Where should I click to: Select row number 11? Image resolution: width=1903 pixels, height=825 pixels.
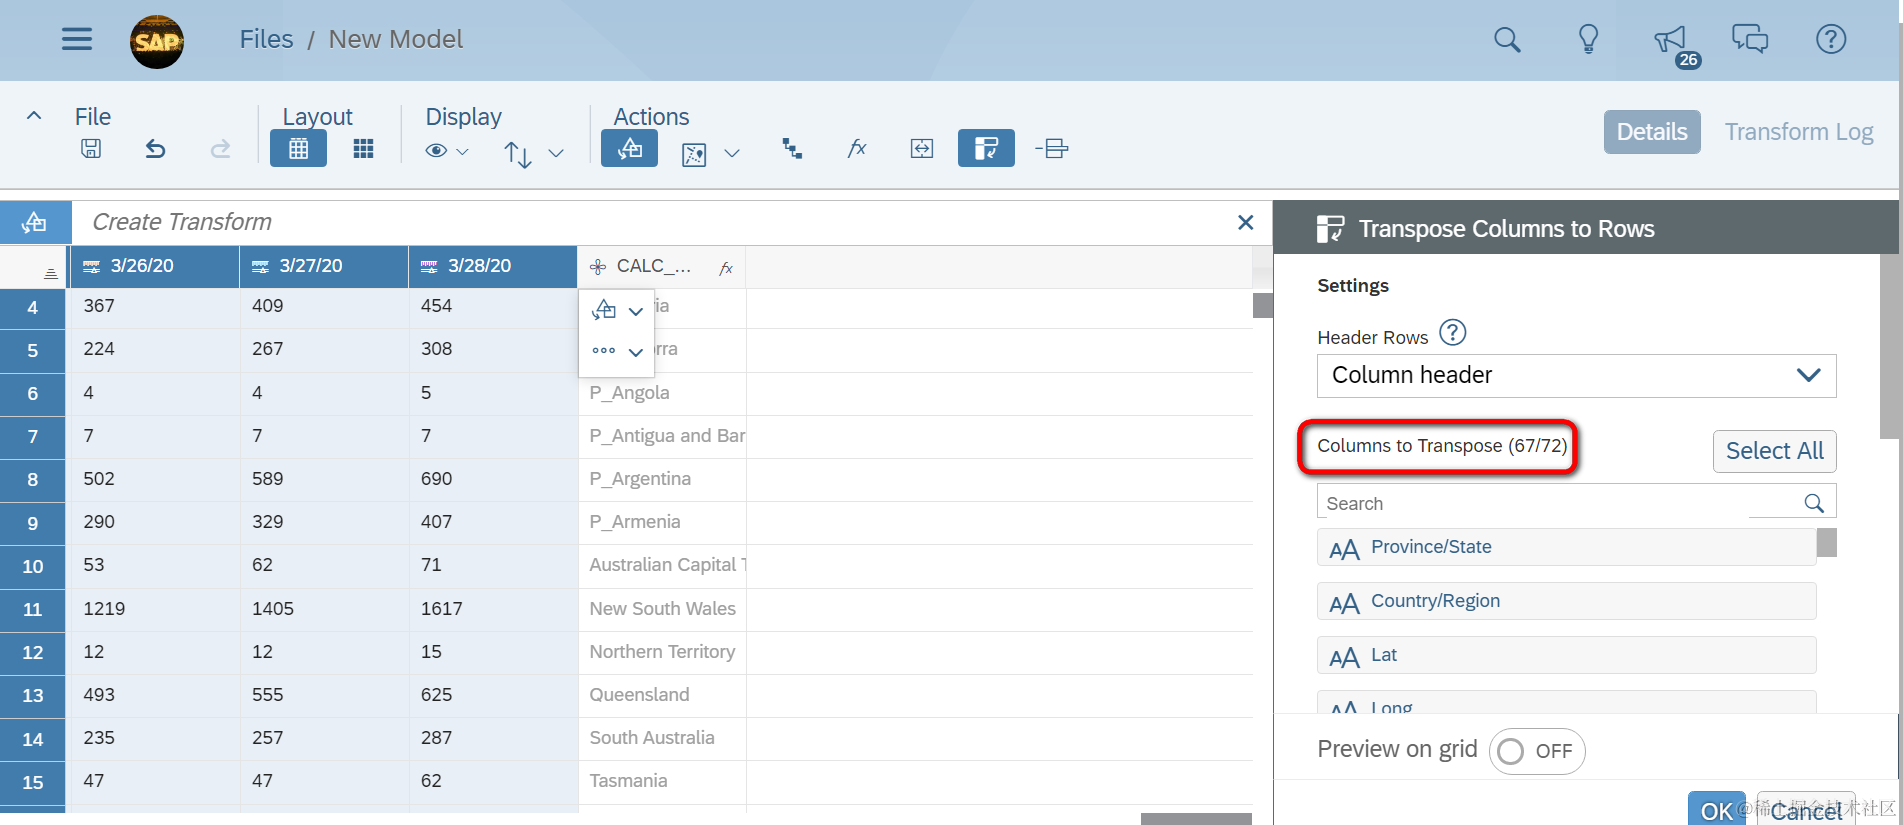33,609
